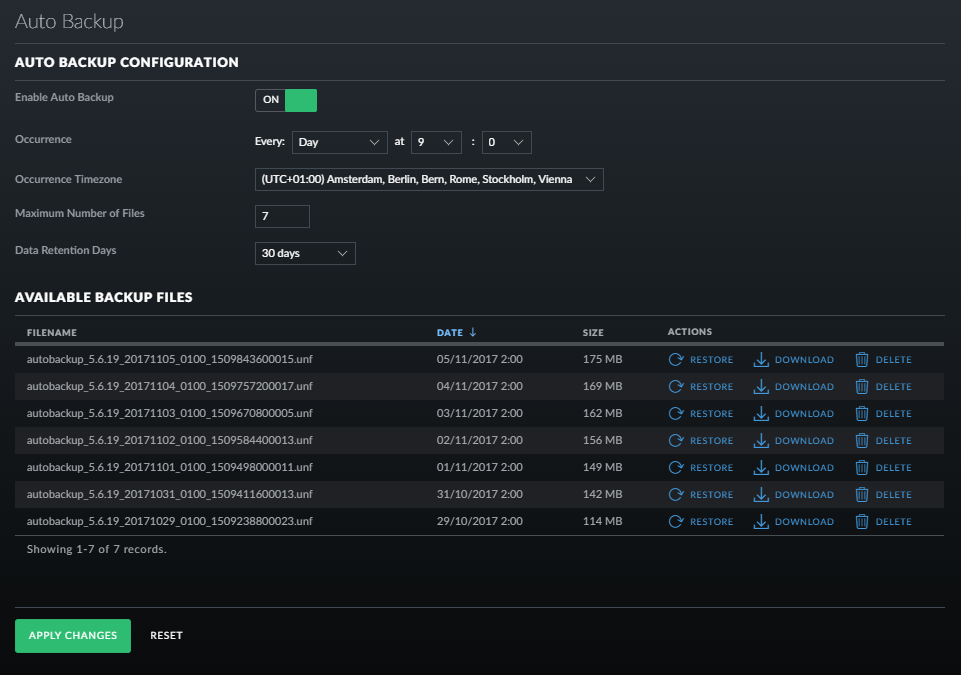Click restore icon for 02/11/2017 backup

[x=676, y=441]
